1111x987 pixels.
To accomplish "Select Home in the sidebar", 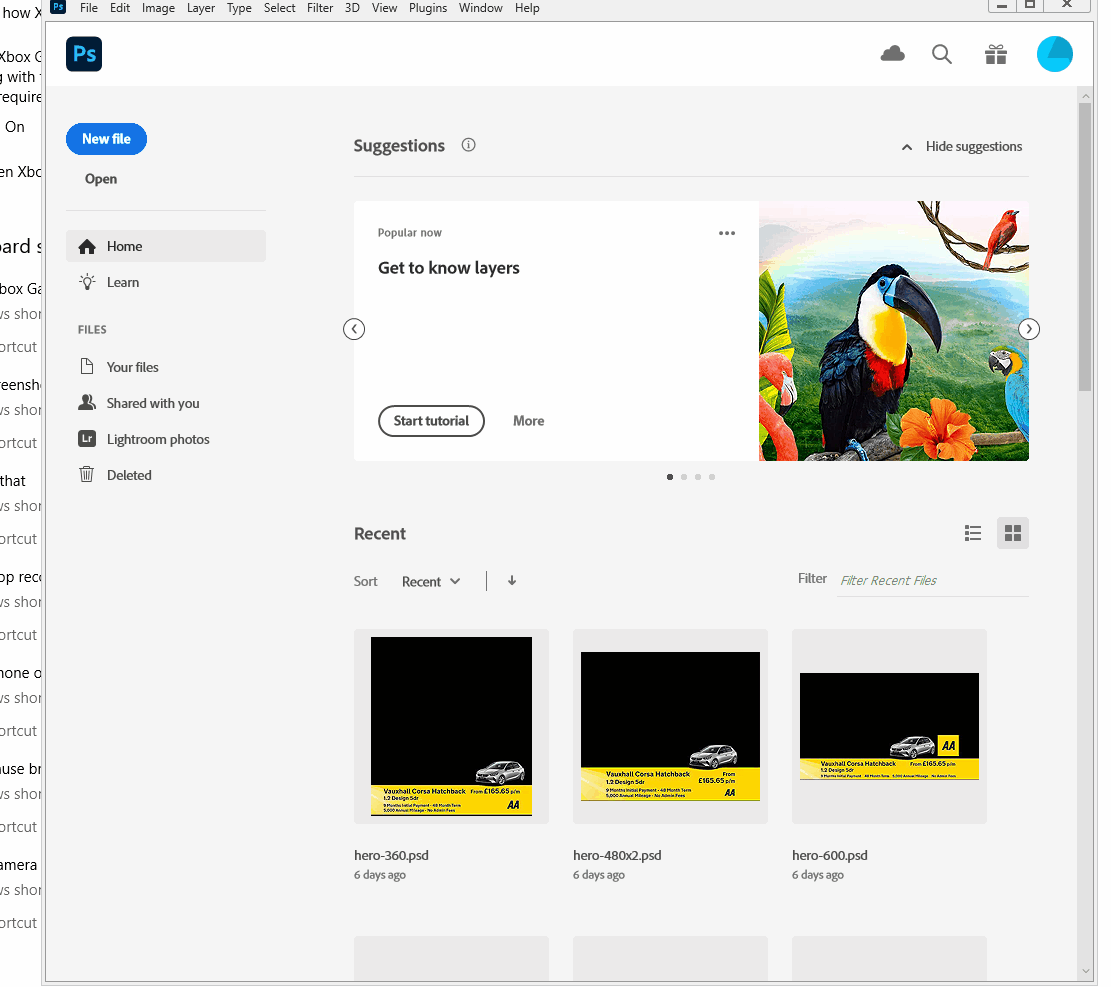I will pyautogui.click(x=166, y=247).
